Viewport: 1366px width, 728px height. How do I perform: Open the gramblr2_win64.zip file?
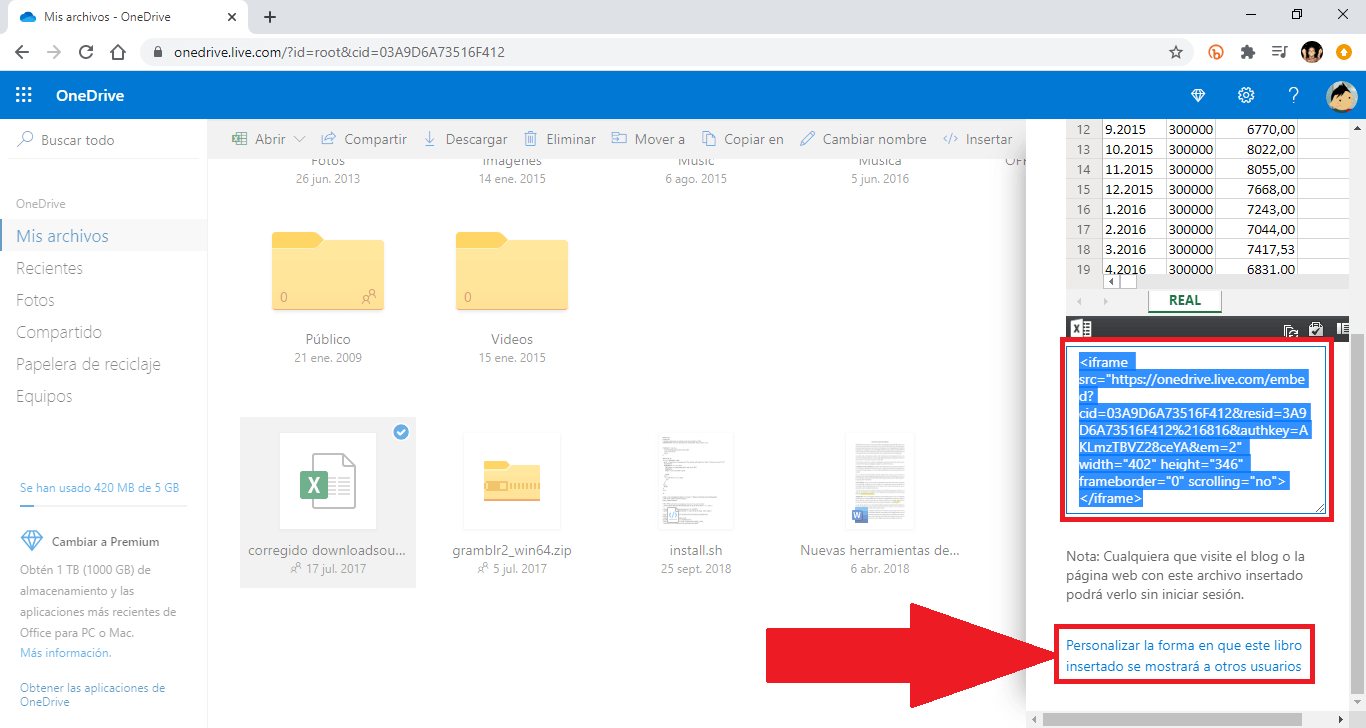click(x=512, y=502)
